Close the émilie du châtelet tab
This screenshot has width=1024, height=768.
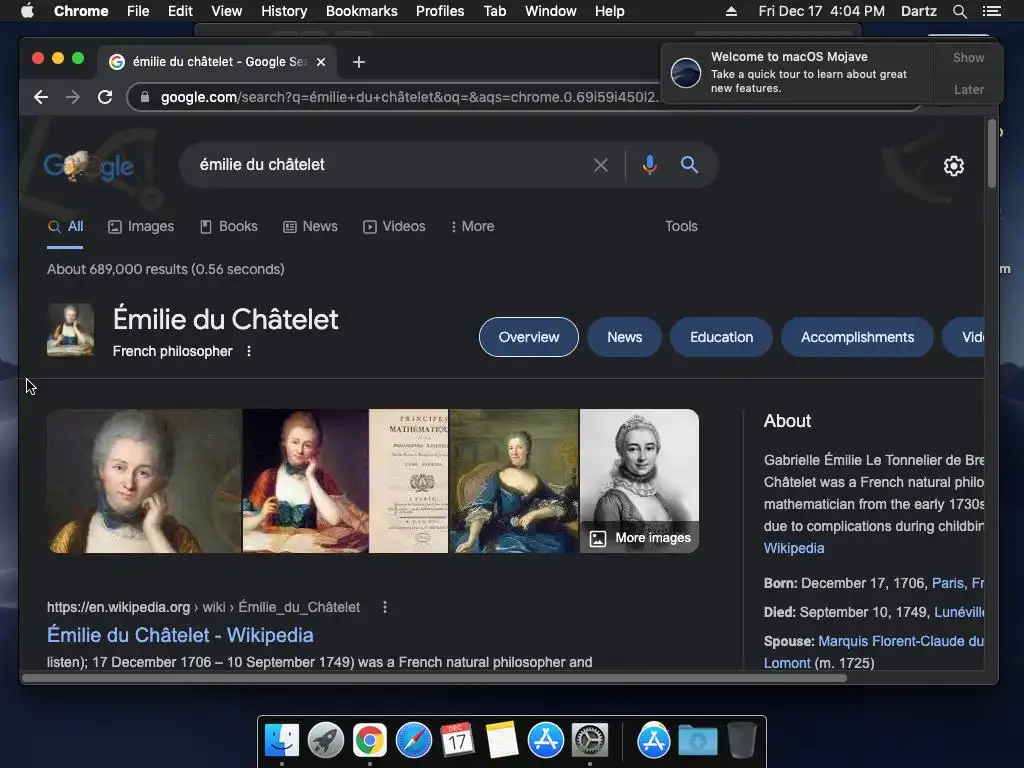(x=321, y=62)
